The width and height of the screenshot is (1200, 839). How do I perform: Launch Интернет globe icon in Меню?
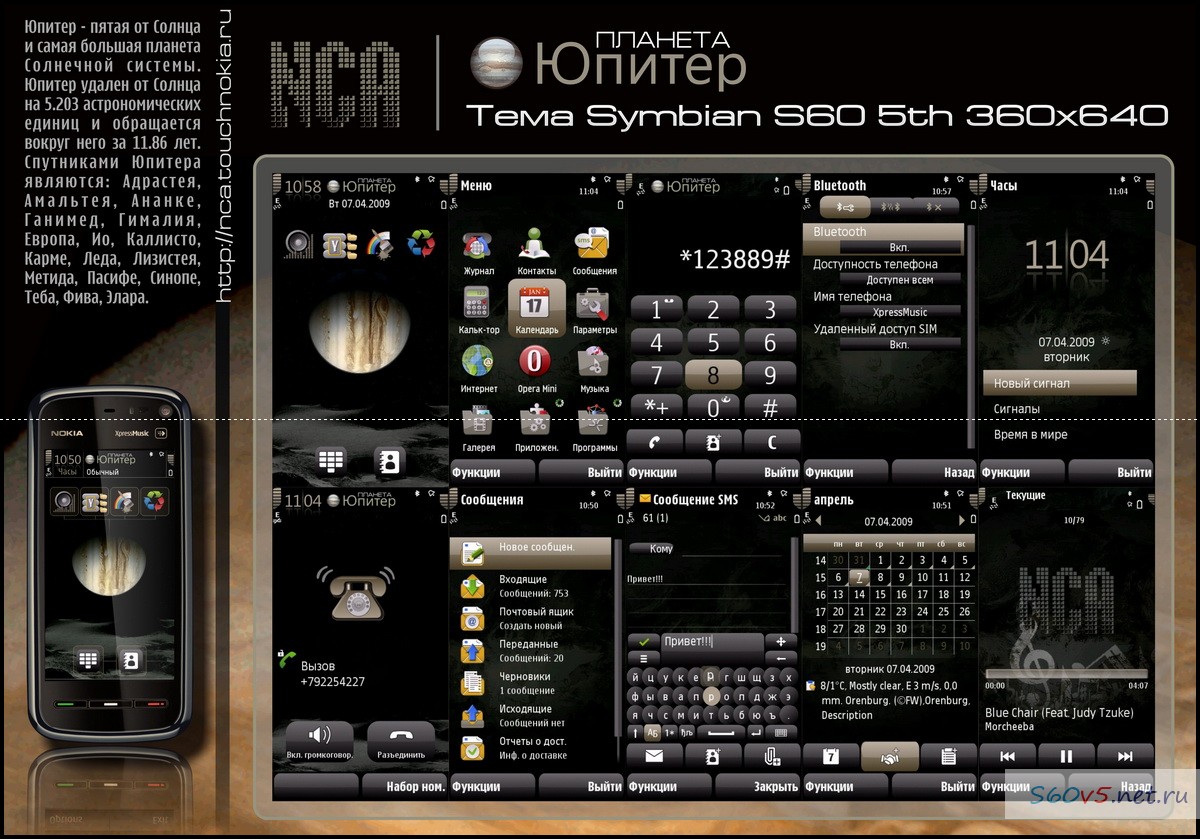click(478, 362)
